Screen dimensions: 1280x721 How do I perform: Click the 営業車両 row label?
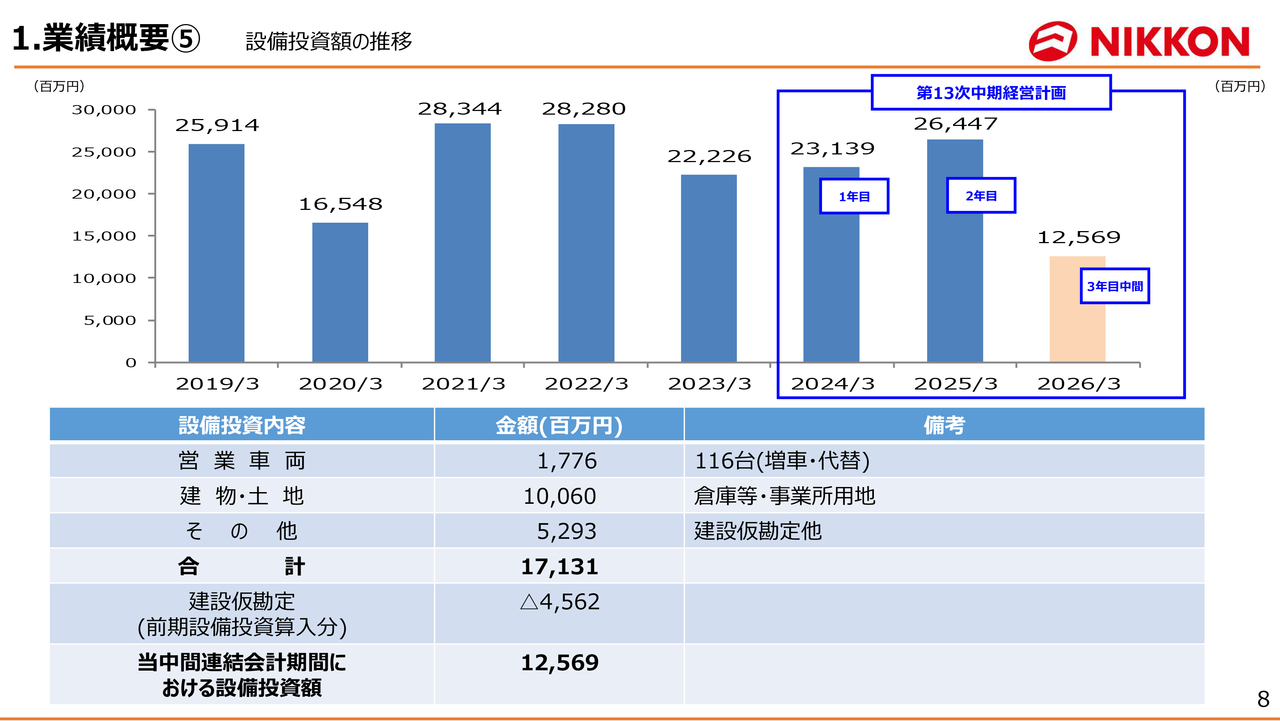[x=242, y=461]
